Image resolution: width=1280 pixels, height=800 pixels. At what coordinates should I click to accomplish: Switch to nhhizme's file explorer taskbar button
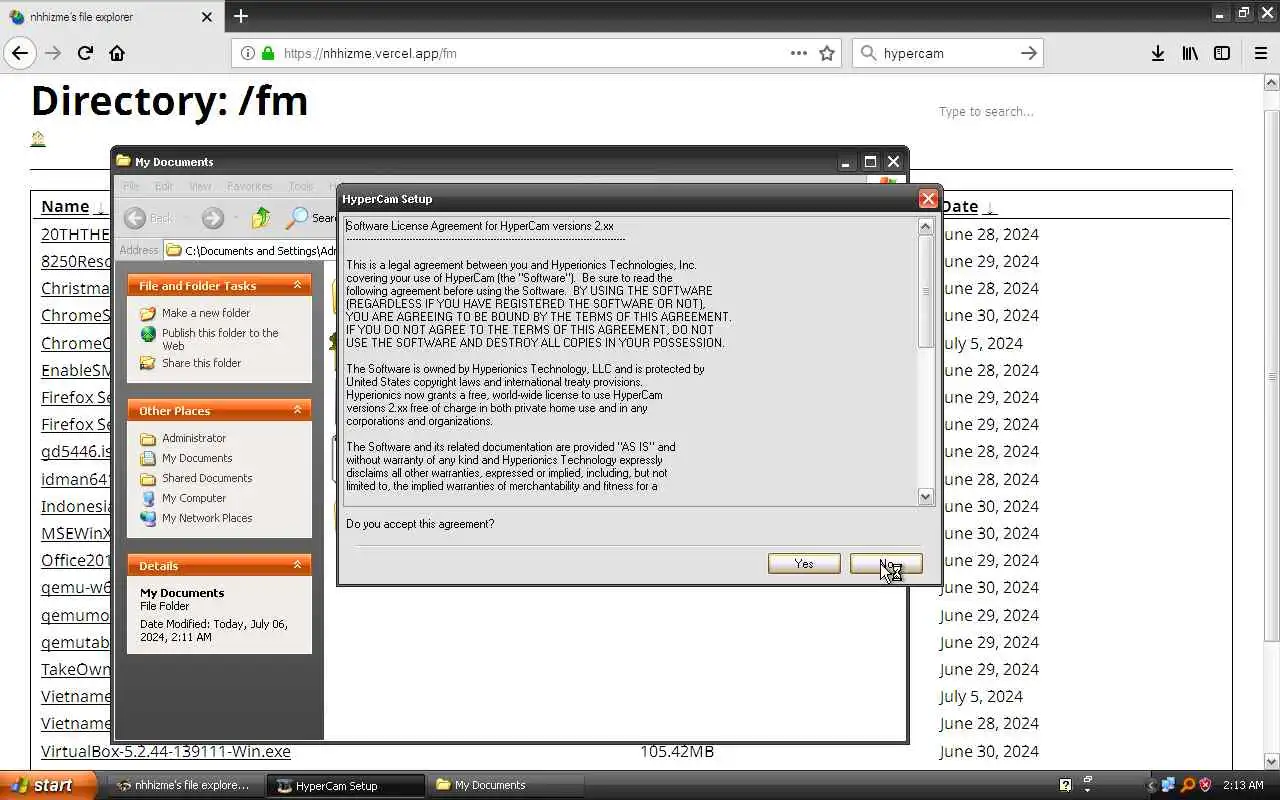click(184, 785)
